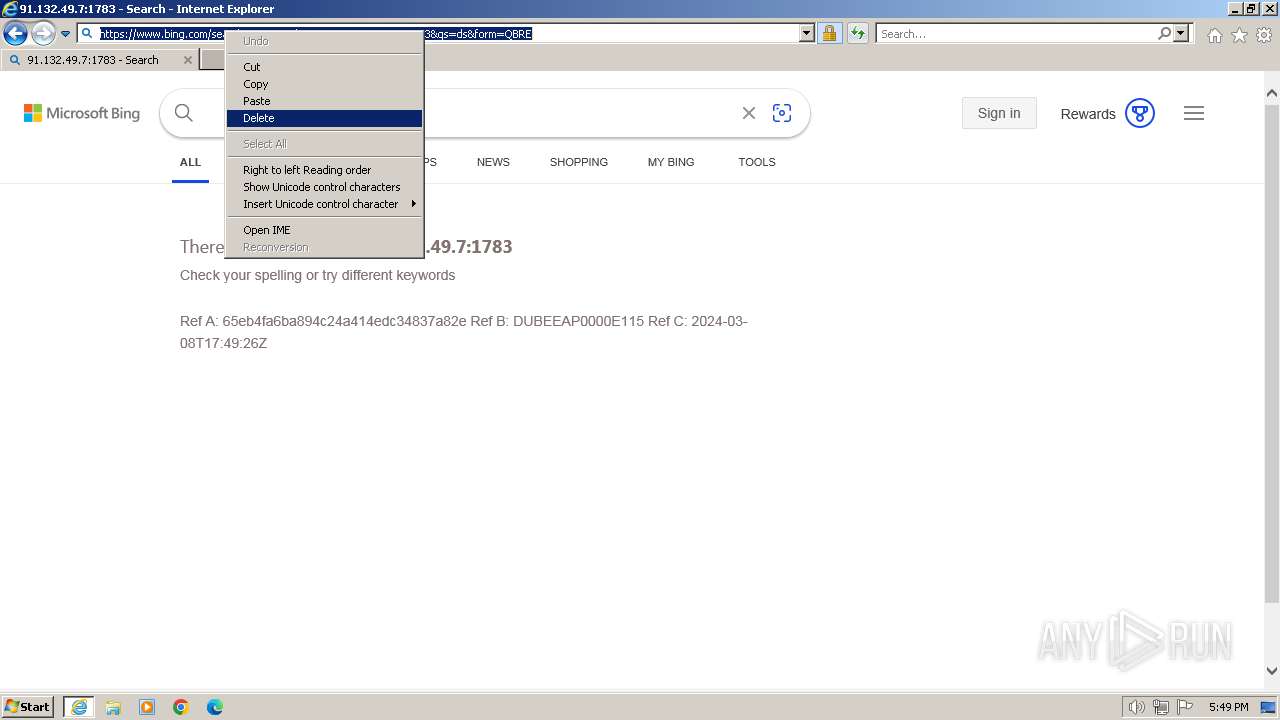Click the Bing search magnifier icon
This screenshot has width=1280, height=720.
point(184,113)
